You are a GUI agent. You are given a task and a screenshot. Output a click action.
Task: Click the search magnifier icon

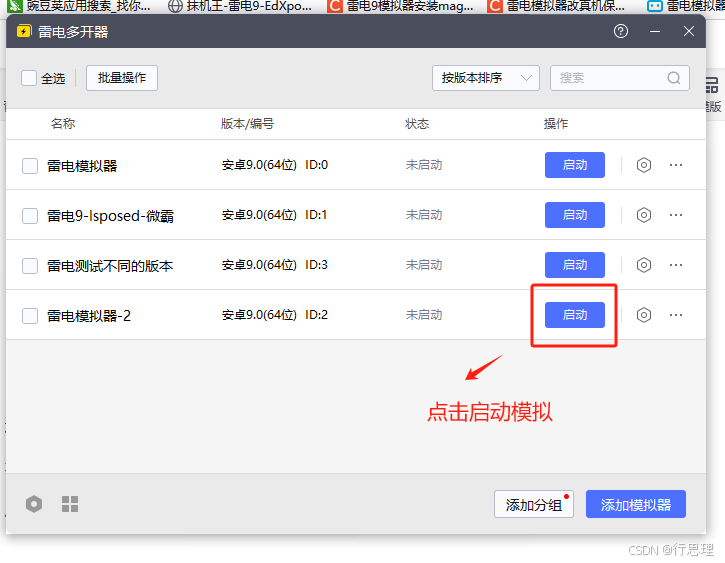coord(674,78)
